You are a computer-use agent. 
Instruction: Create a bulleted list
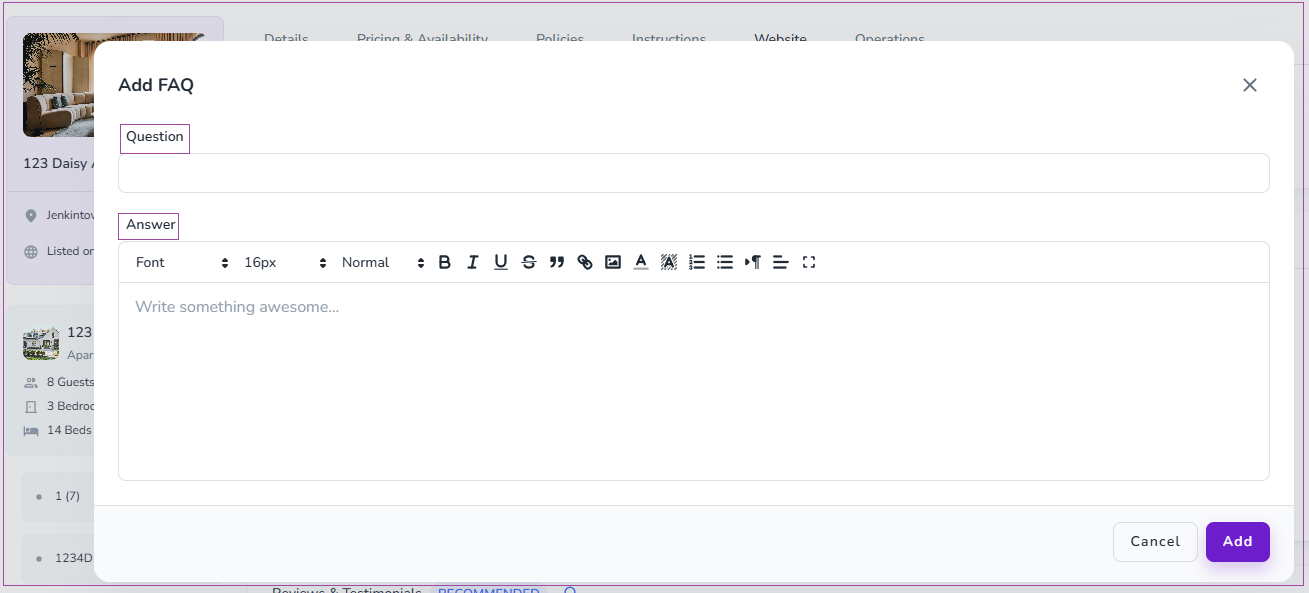(725, 262)
